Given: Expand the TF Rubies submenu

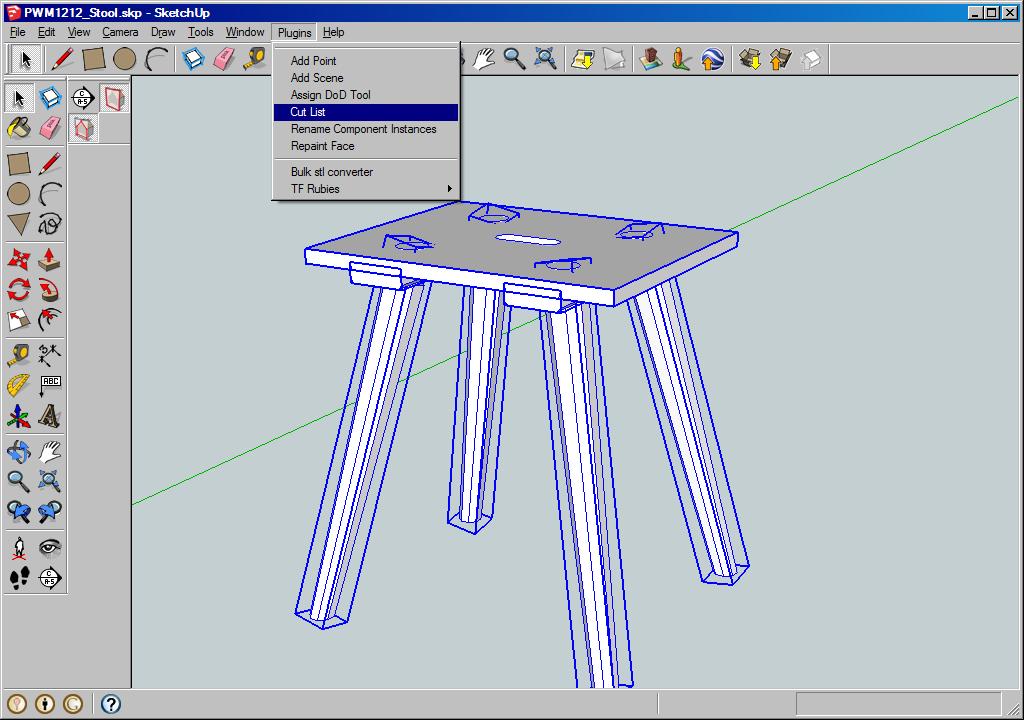Looking at the screenshot, I should click(366, 189).
